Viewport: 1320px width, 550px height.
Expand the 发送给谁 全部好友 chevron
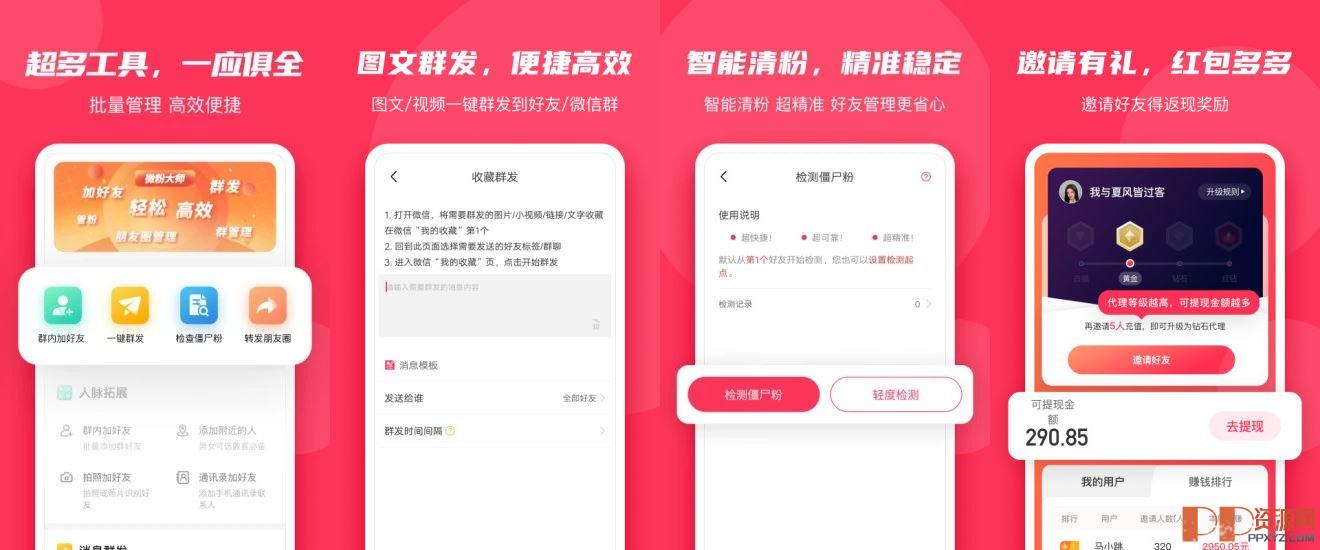(603, 398)
